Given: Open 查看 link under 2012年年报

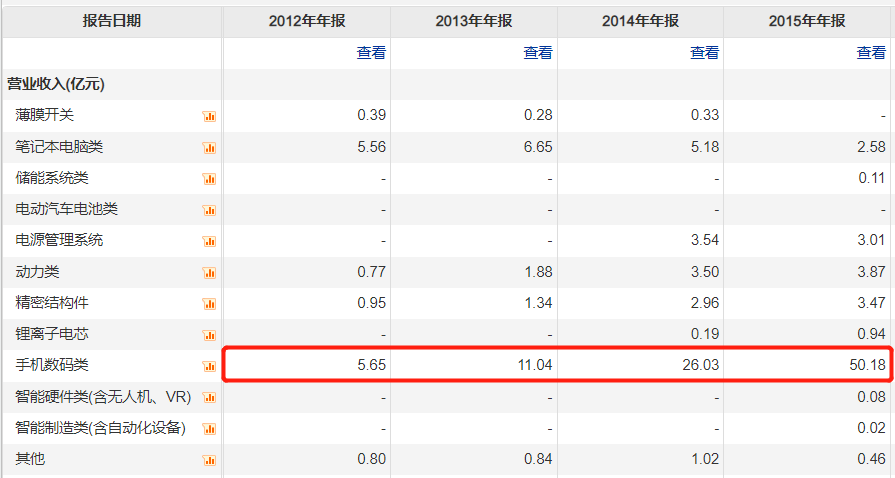Looking at the screenshot, I should coord(371,53).
